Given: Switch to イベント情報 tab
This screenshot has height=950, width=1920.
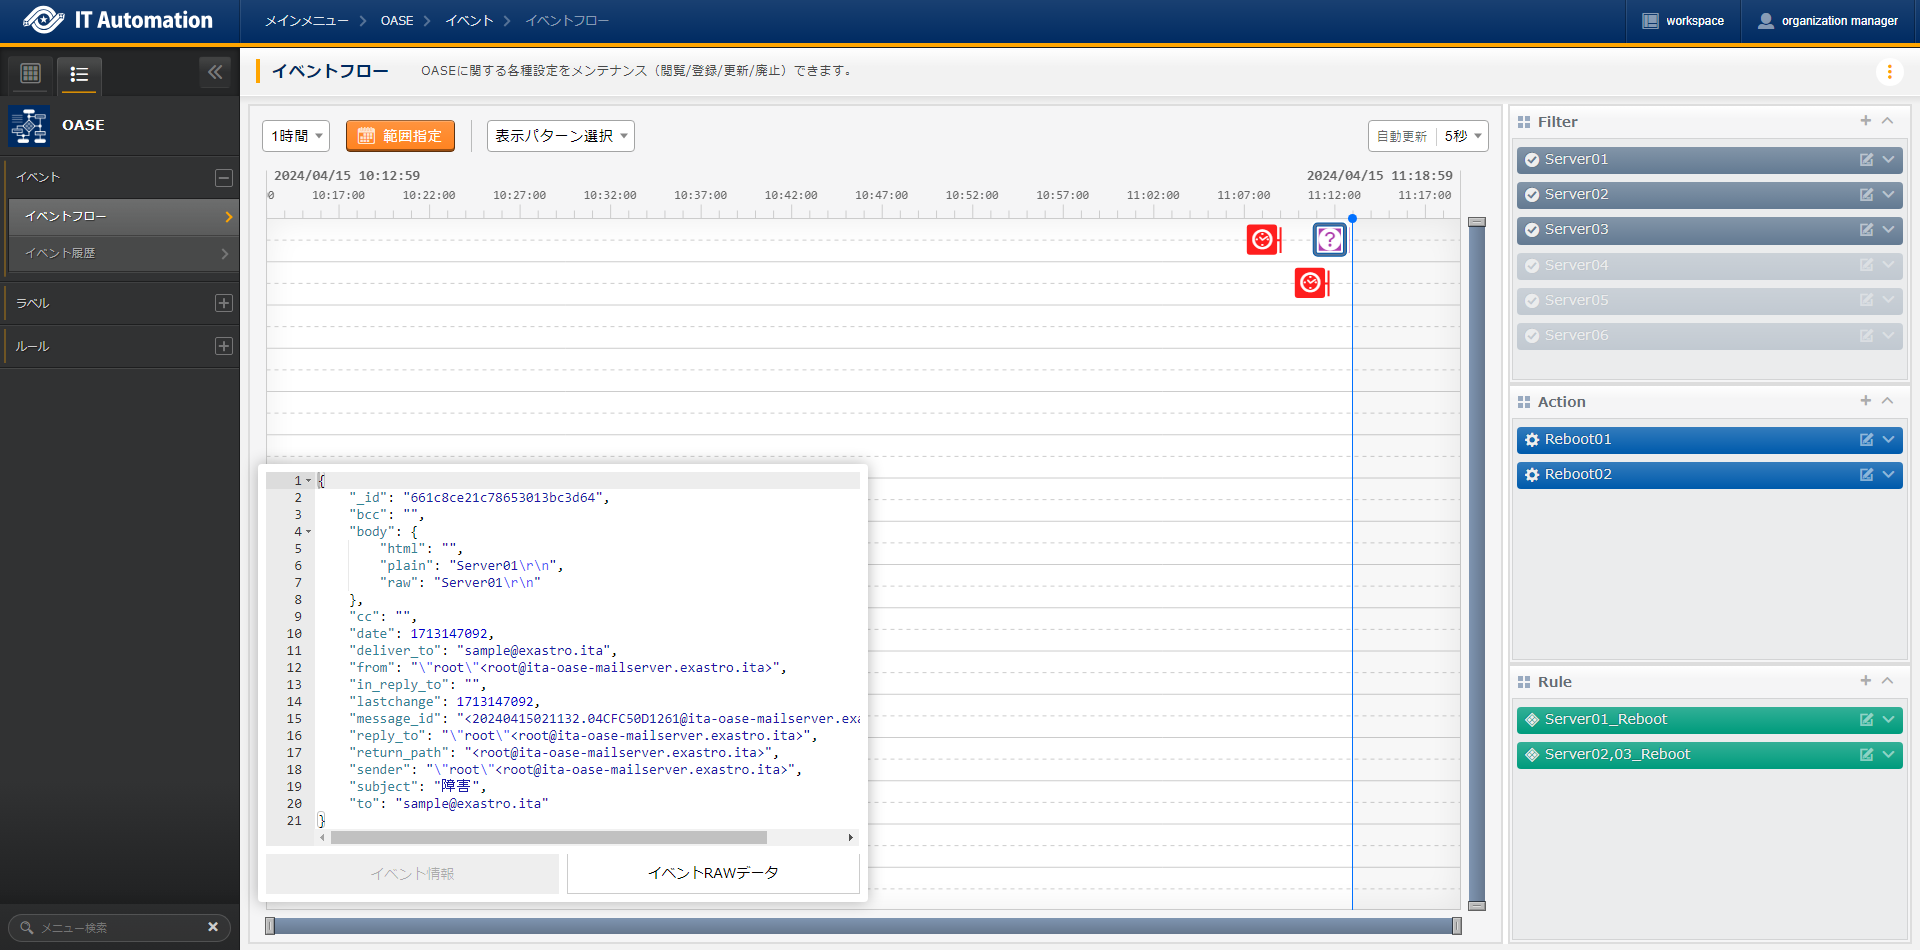Looking at the screenshot, I should coord(412,873).
